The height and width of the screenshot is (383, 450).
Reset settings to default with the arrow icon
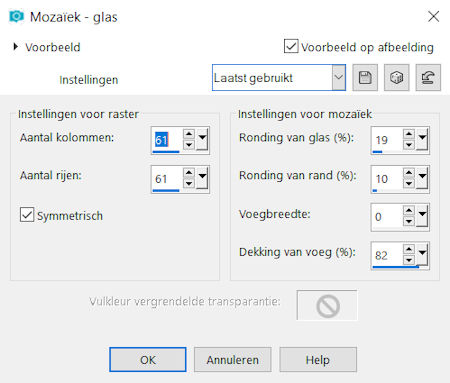point(428,78)
